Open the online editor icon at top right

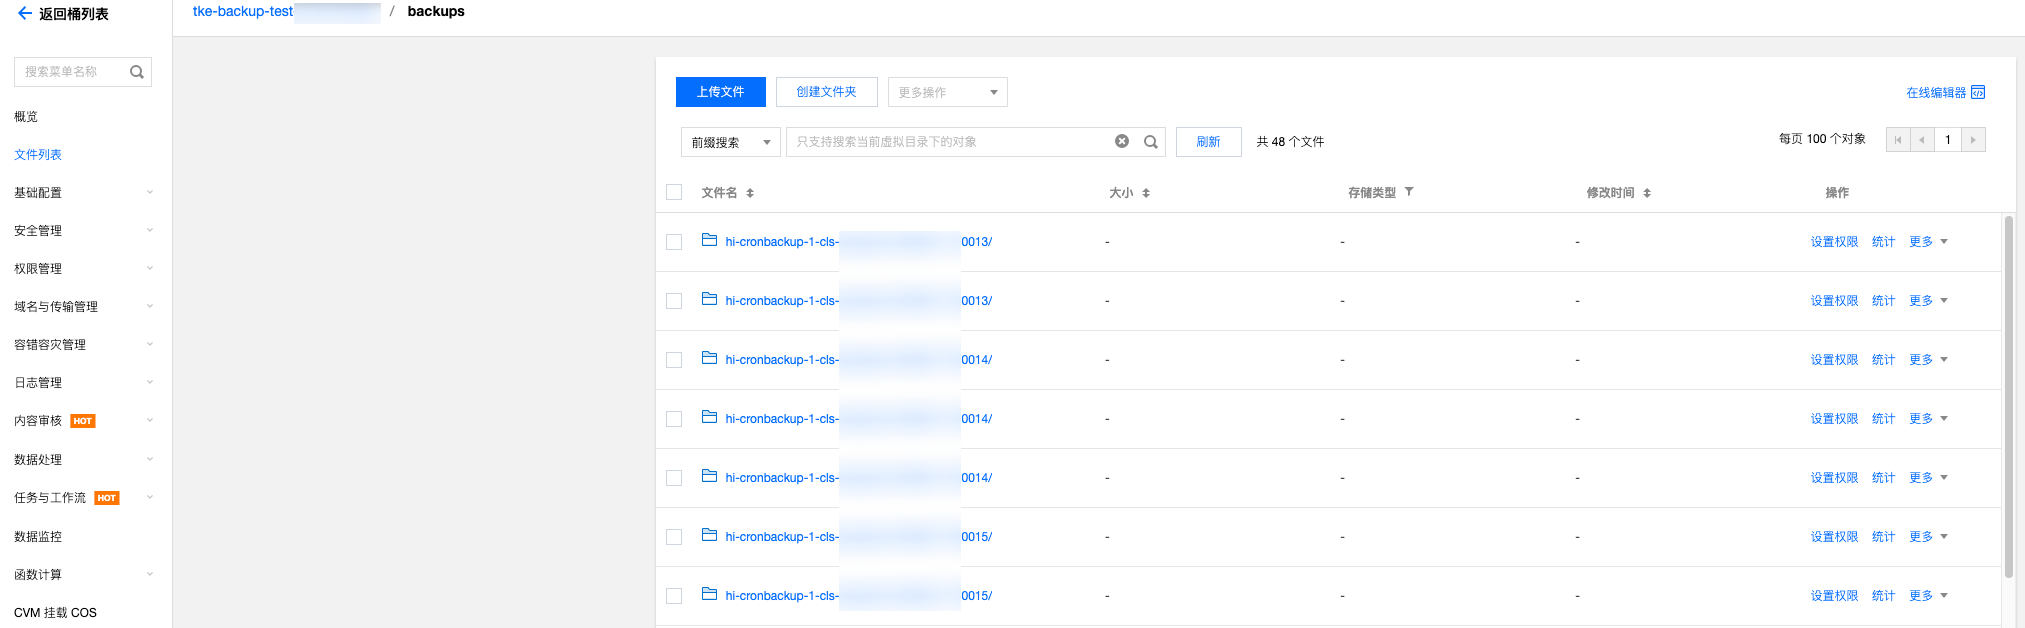coord(1977,93)
